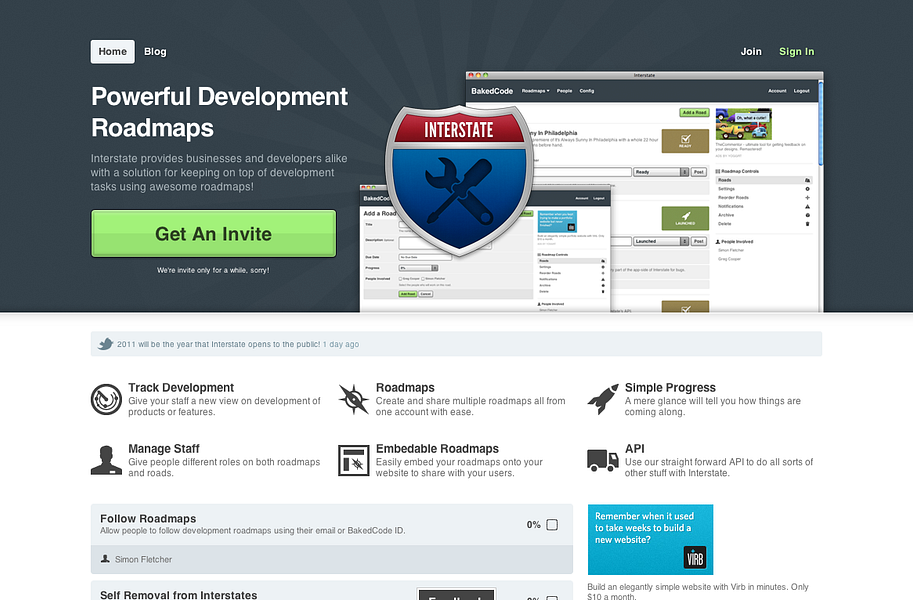Open the Sign In link
This screenshot has width=913, height=600.
pos(797,52)
